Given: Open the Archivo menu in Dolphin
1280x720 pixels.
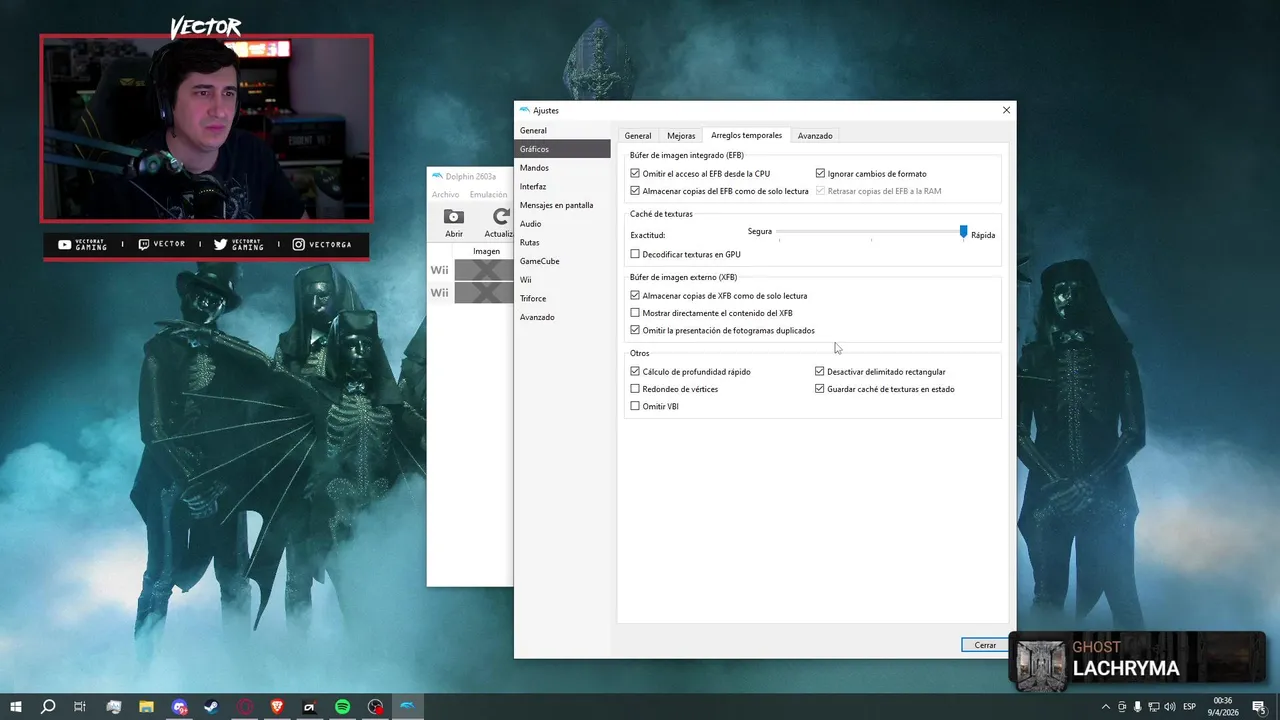Looking at the screenshot, I should (445, 195).
